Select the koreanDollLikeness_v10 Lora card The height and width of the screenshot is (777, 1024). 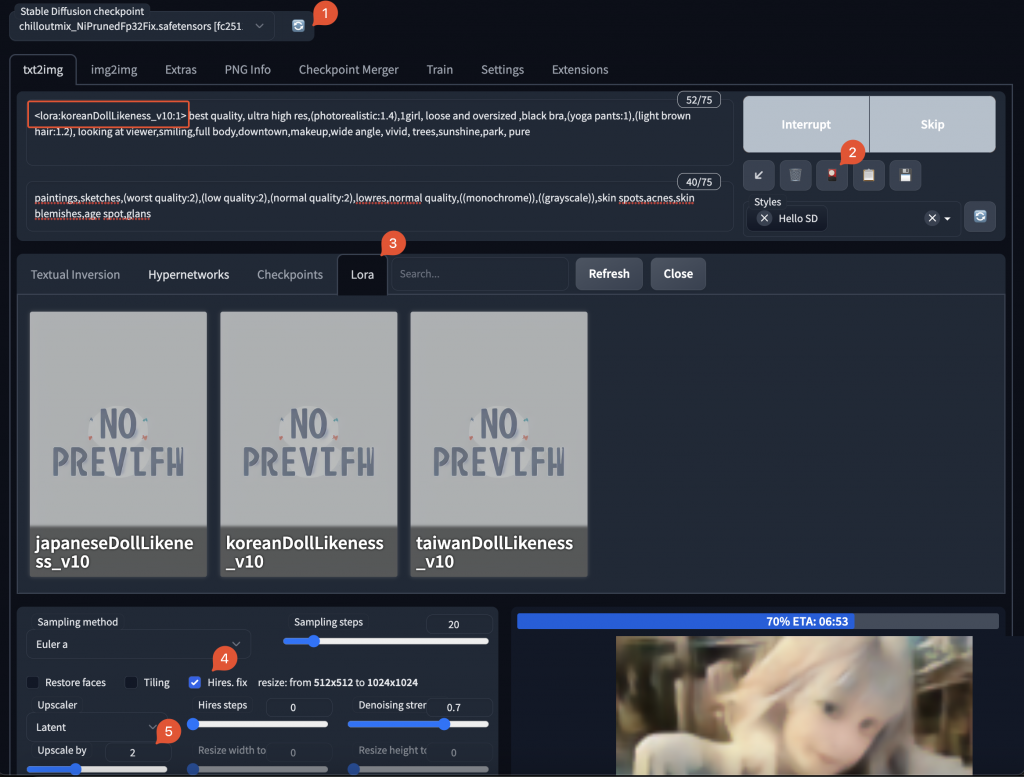pos(308,443)
